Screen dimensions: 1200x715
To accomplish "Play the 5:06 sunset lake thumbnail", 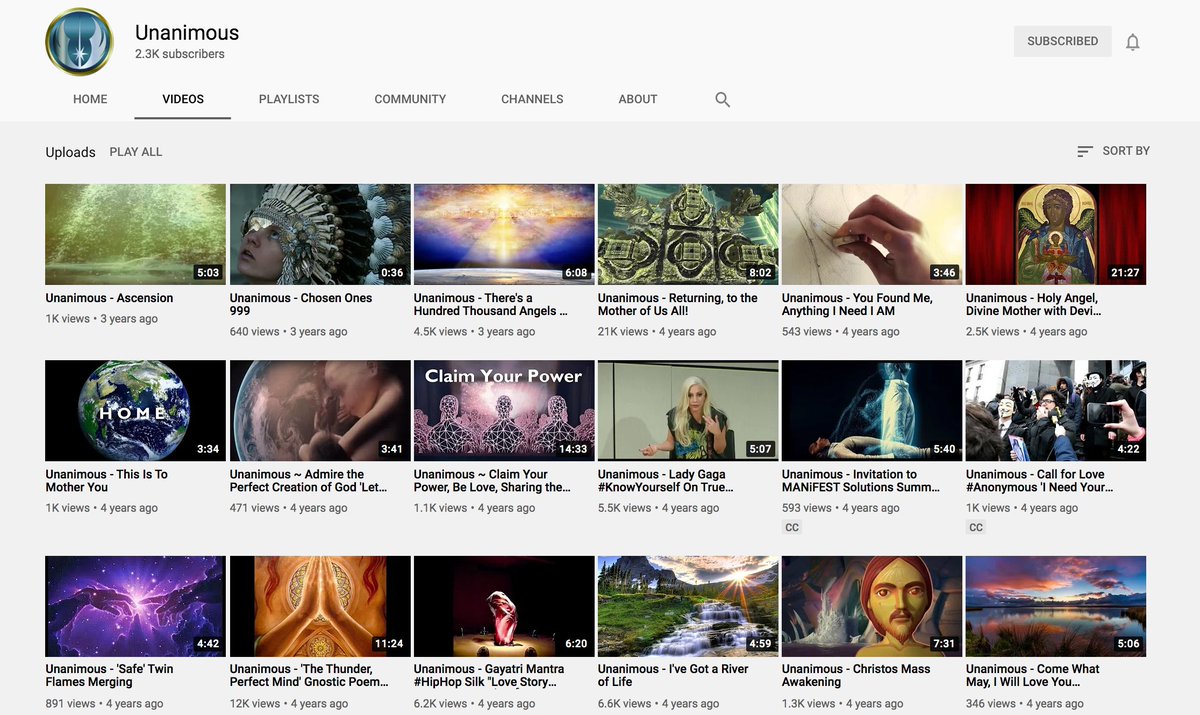I will pos(1056,606).
